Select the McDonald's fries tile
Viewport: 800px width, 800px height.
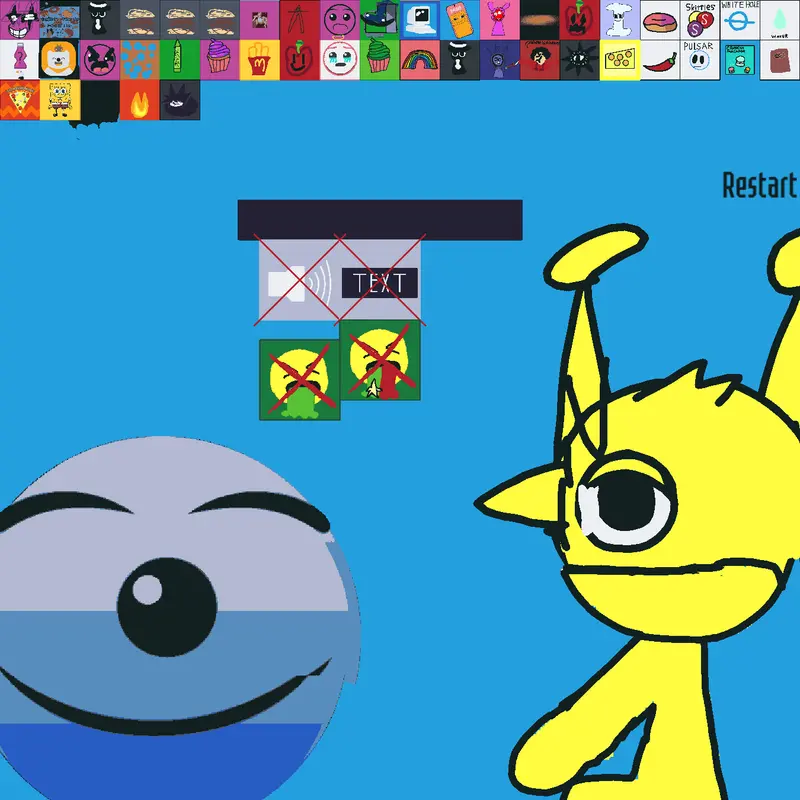[x=260, y=60]
